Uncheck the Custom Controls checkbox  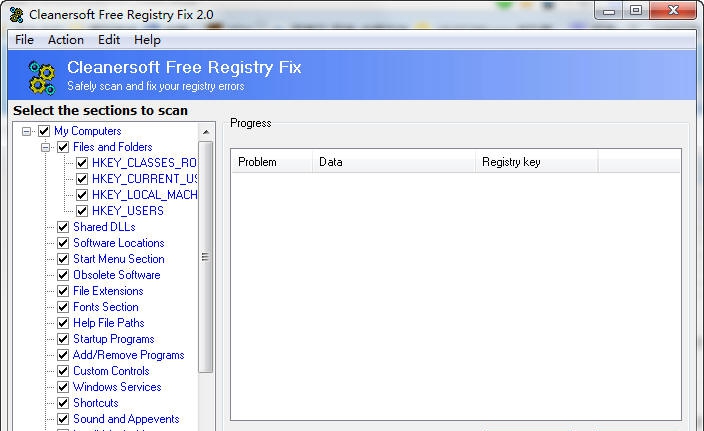[63, 371]
